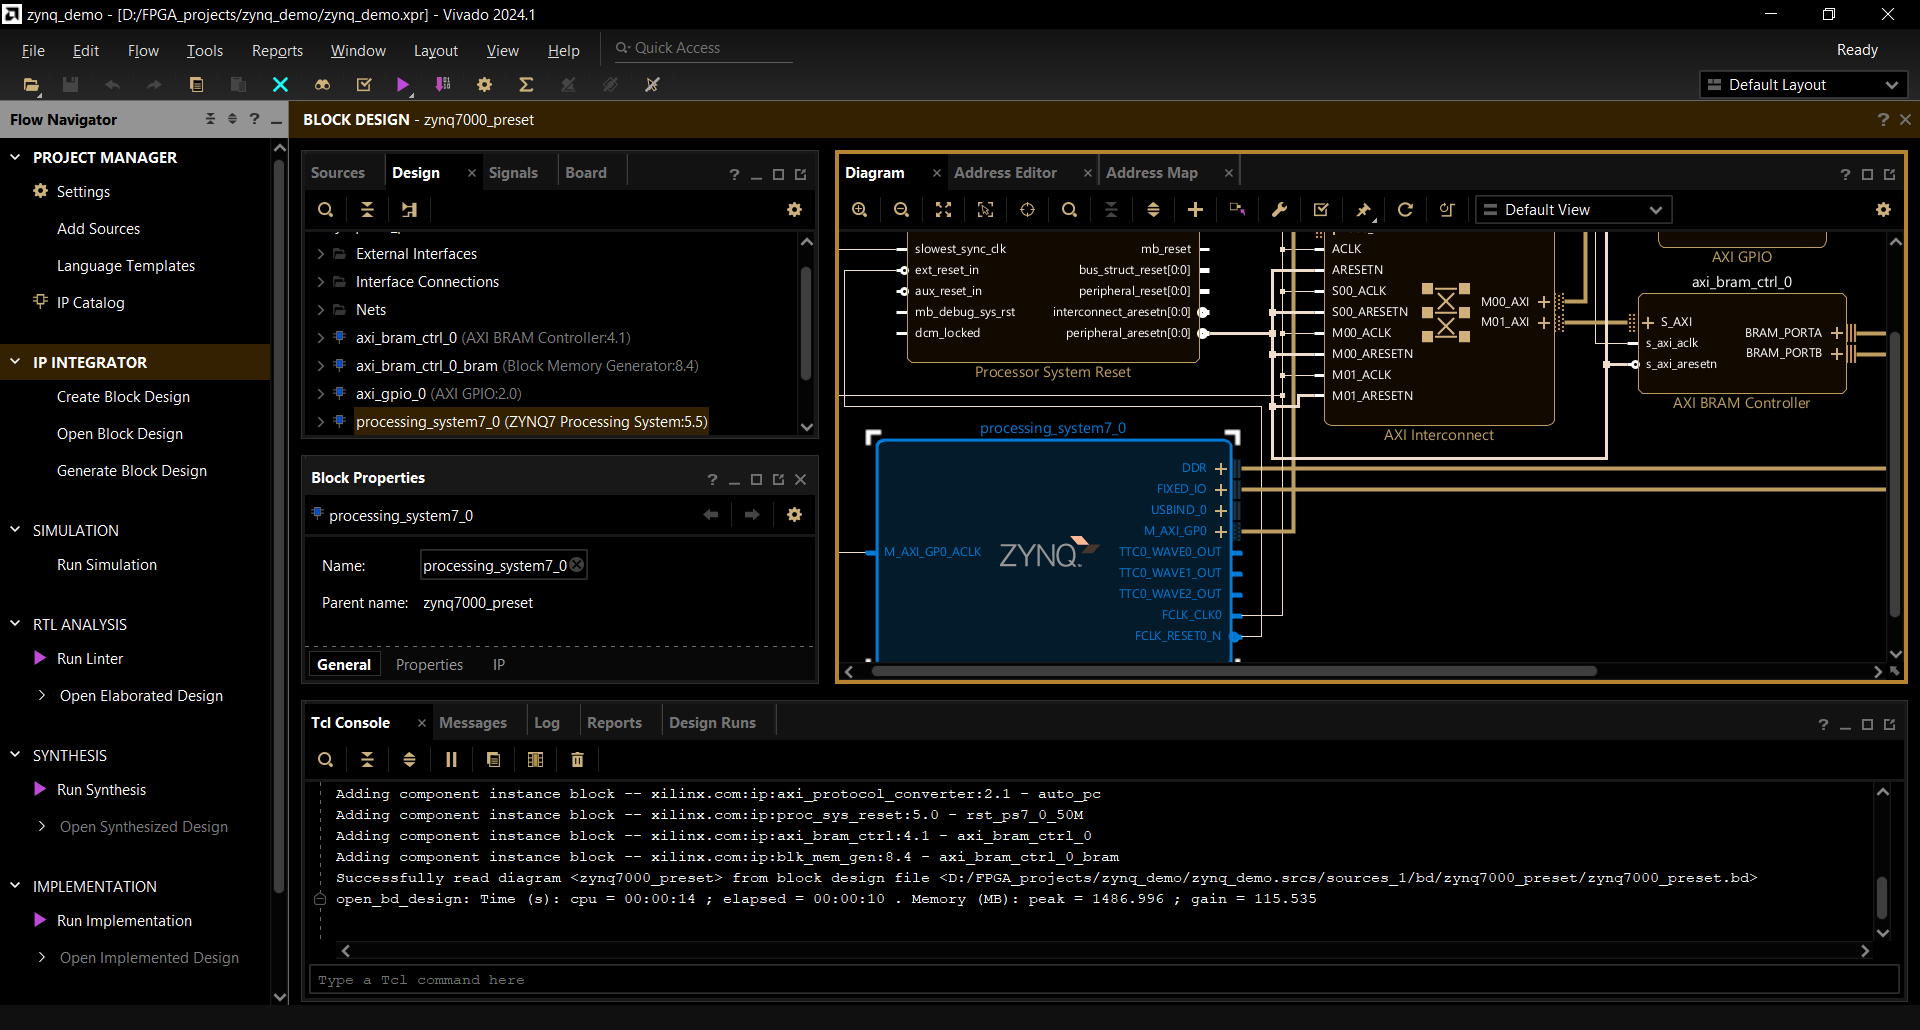The image size is (1920, 1030).
Task: Click the Name field with processing_system7_0
Action: [503, 566]
